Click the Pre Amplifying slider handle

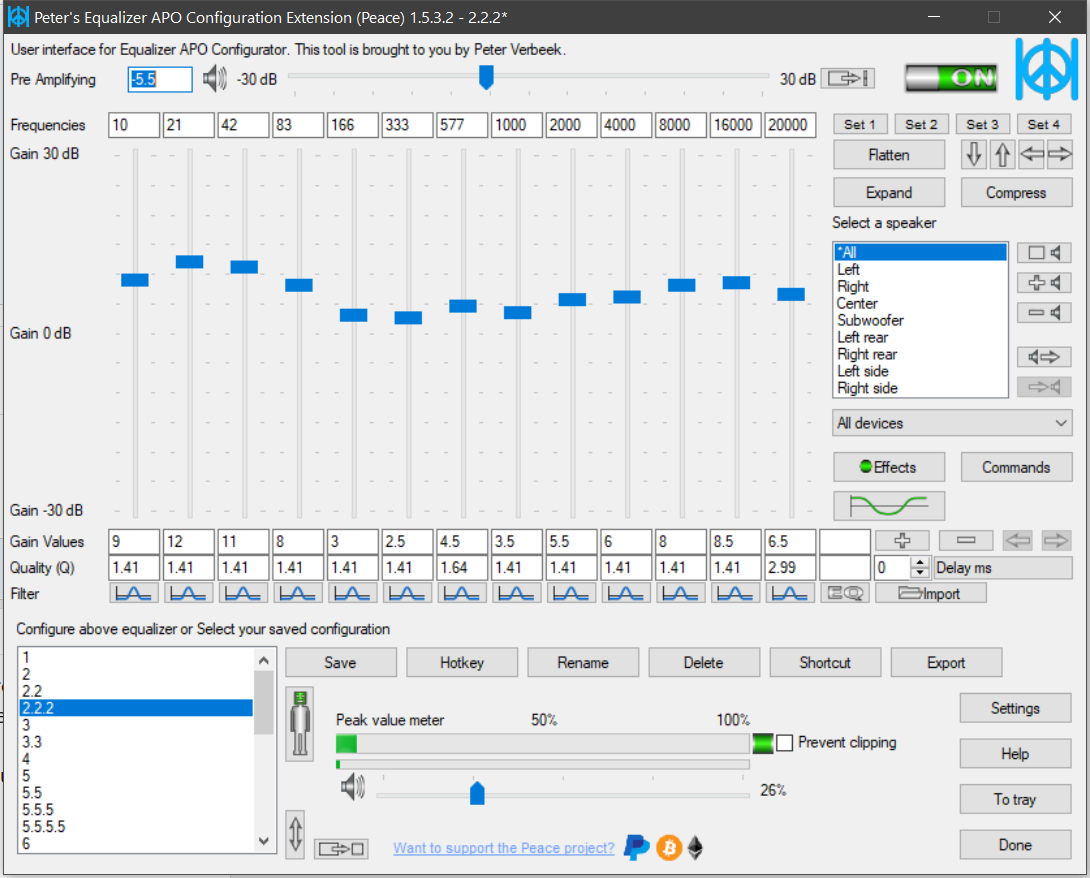pos(486,77)
